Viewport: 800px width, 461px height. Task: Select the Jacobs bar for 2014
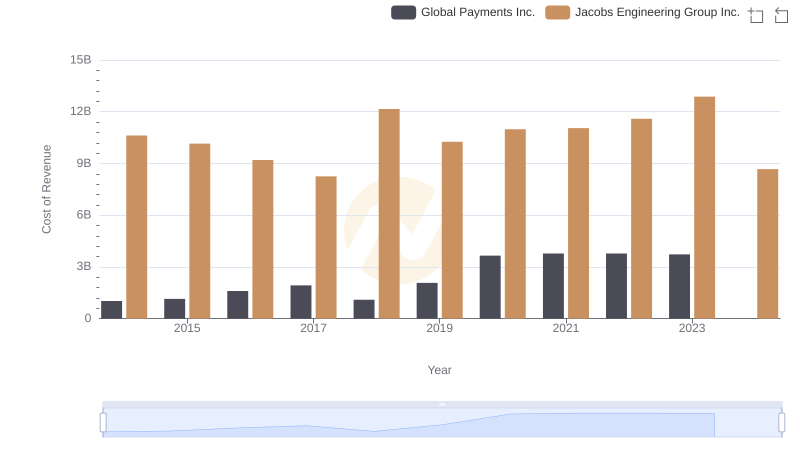point(137,227)
